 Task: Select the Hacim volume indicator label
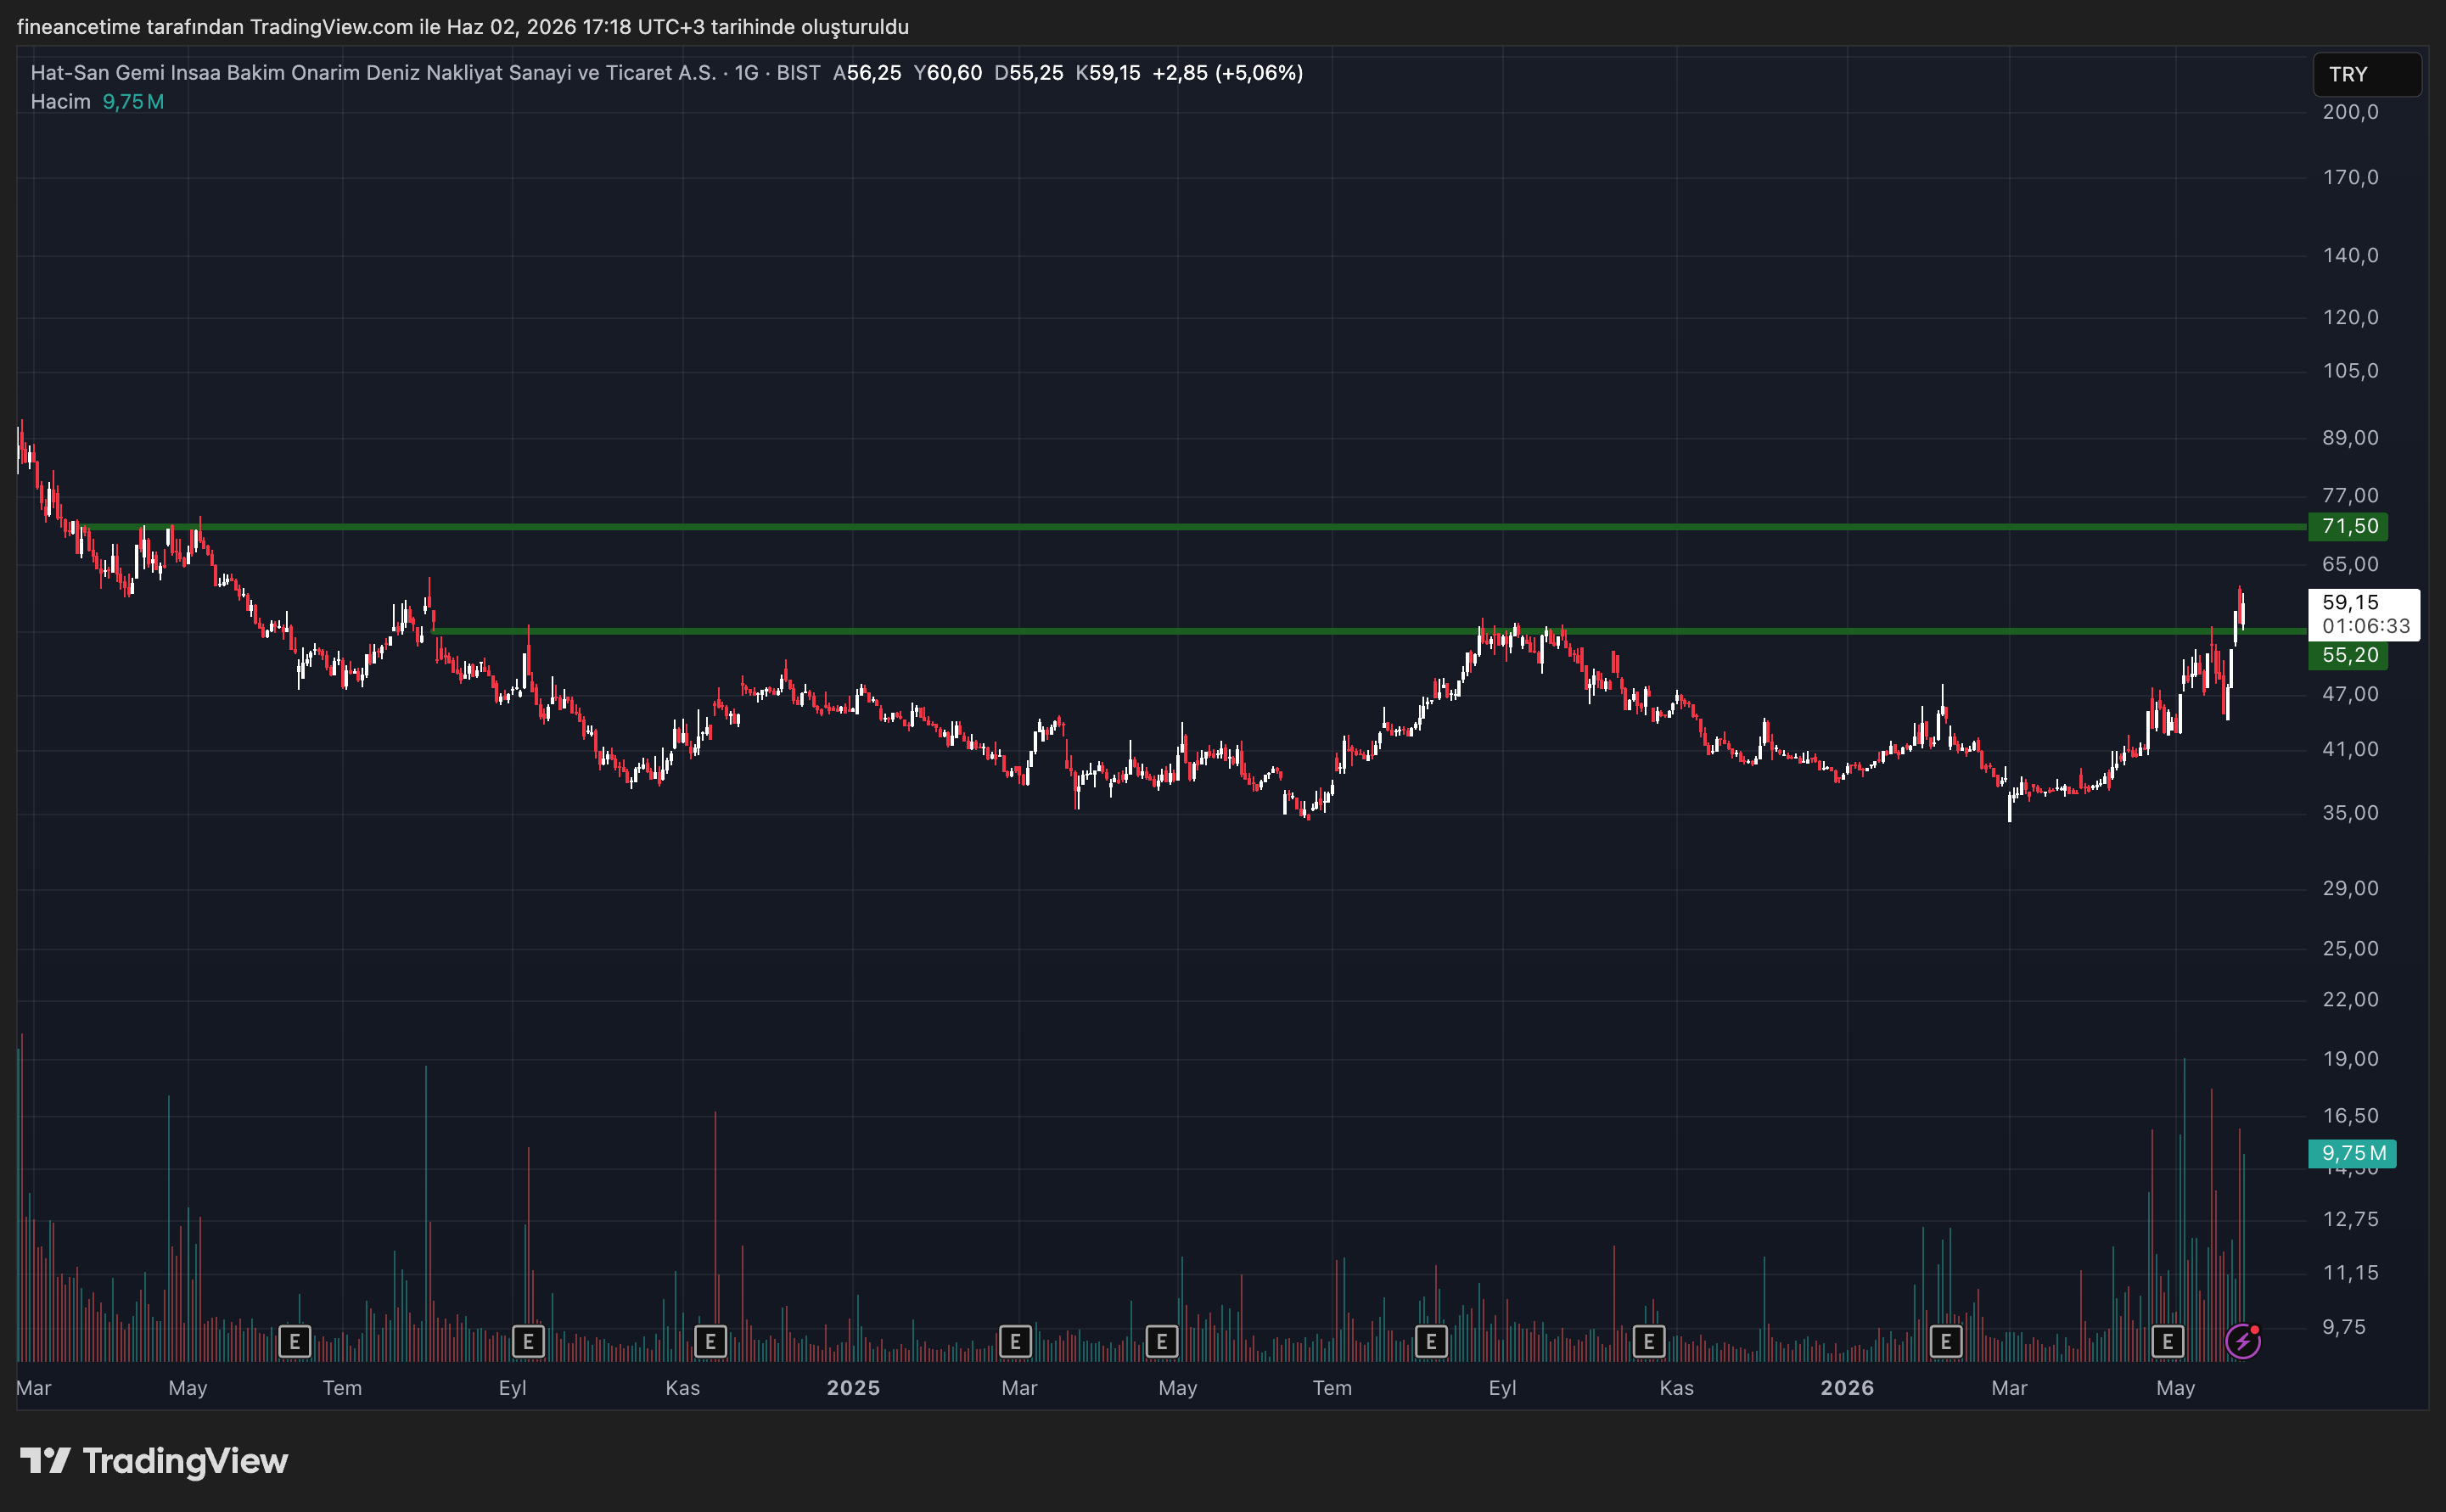pyautogui.click(x=61, y=102)
